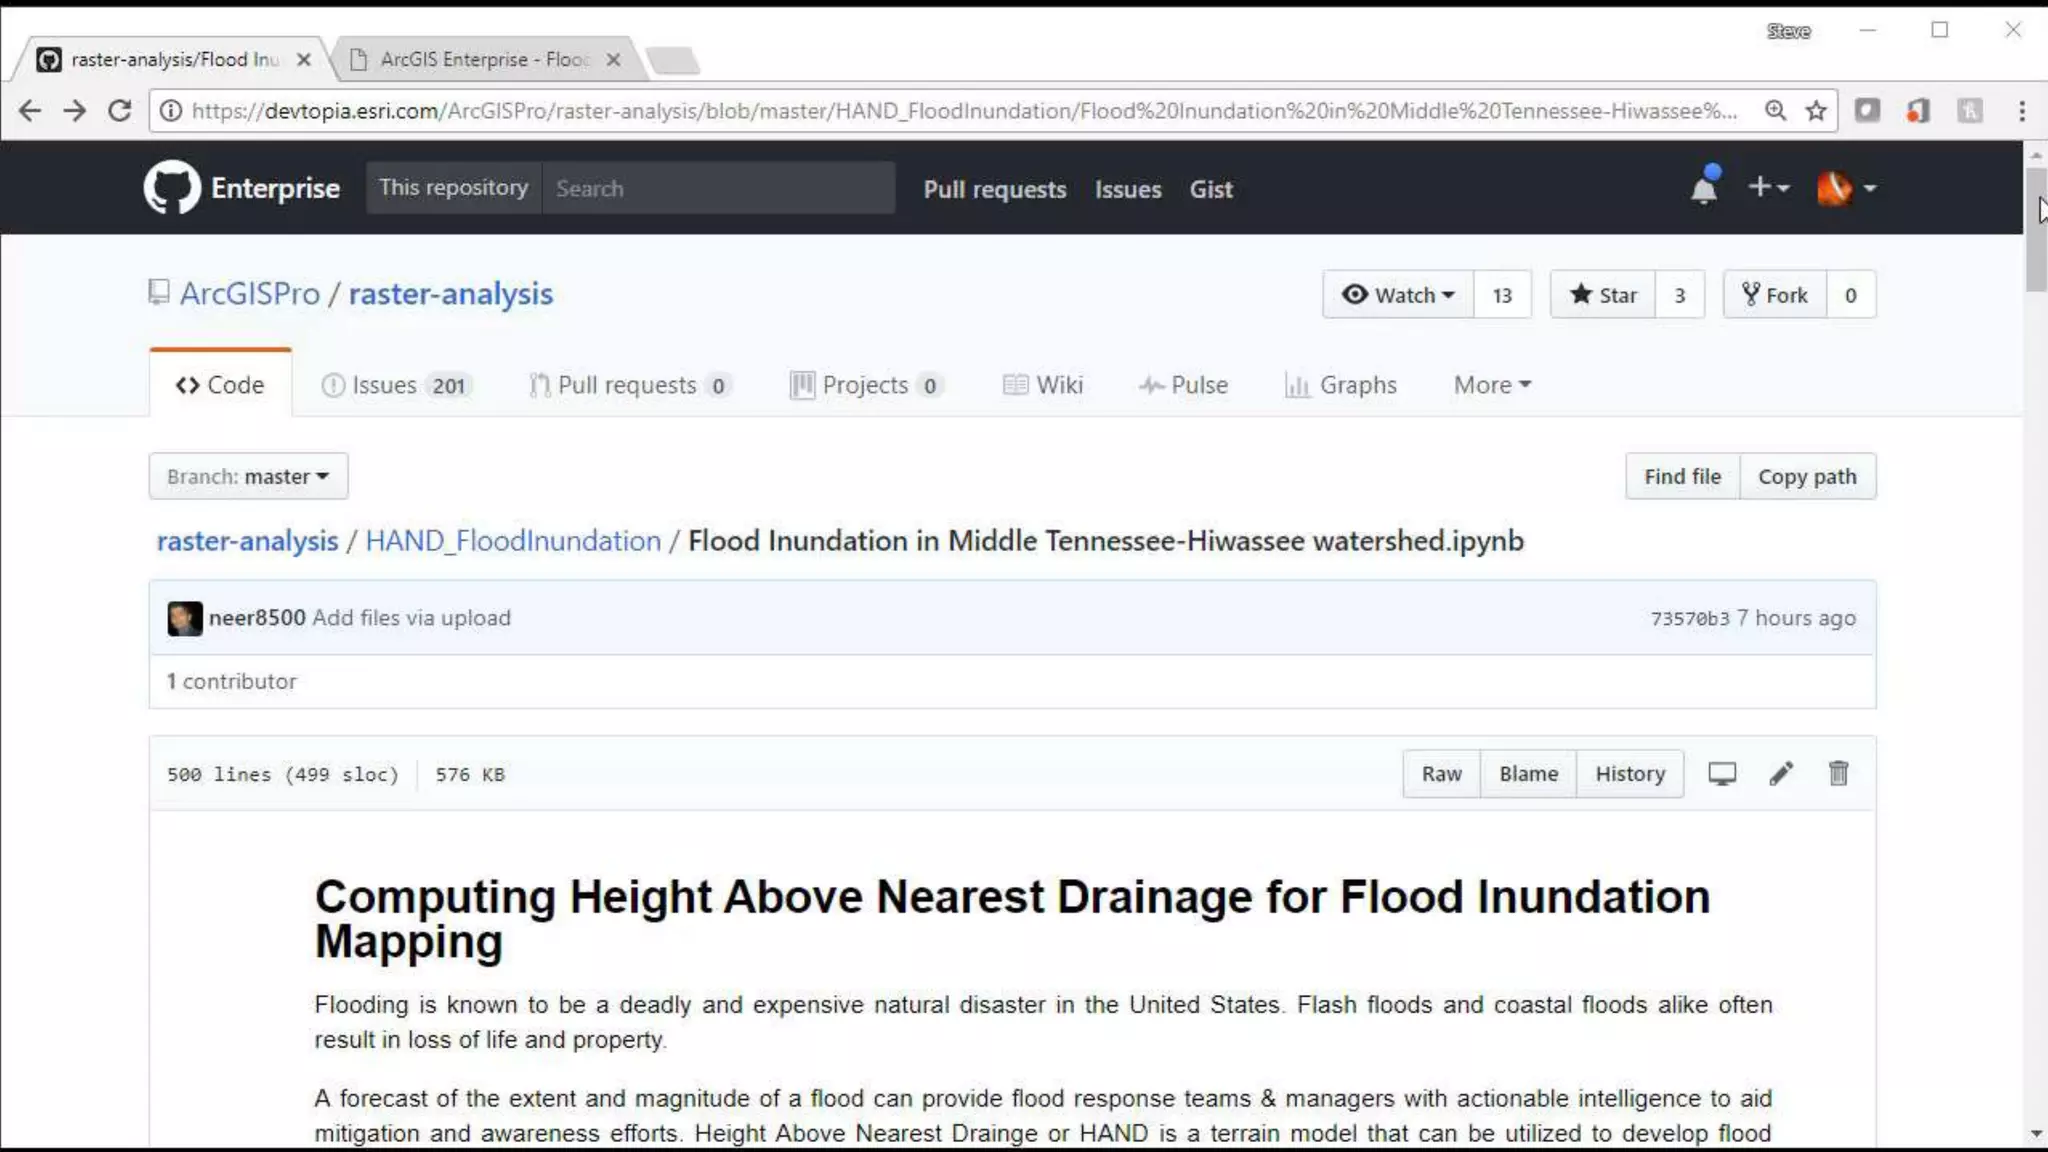Click the zoom magnifier icon in the address bar

pyautogui.click(x=1775, y=111)
